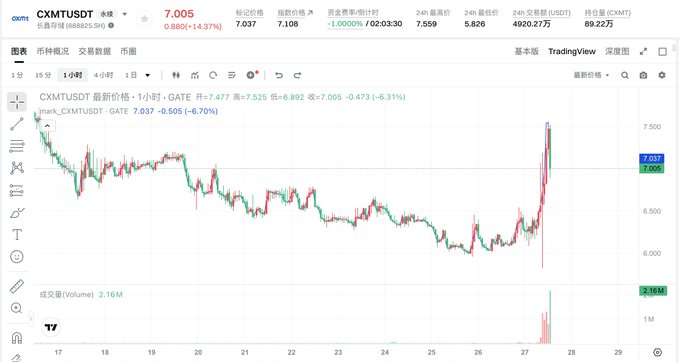Open the chart template list icon
This screenshot has width=680, height=362.
[x=232, y=75]
